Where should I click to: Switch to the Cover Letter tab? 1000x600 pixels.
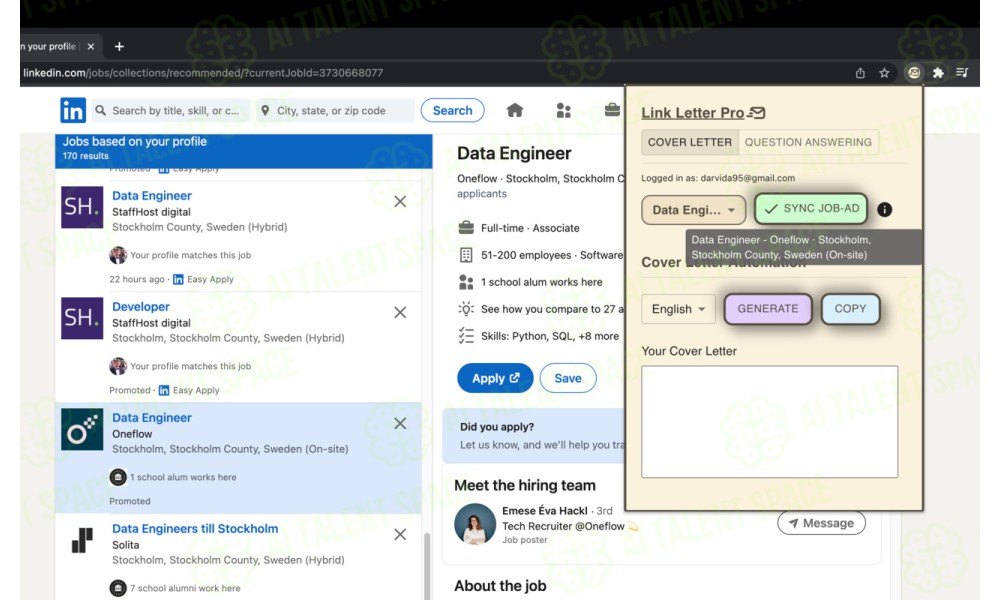coord(689,142)
